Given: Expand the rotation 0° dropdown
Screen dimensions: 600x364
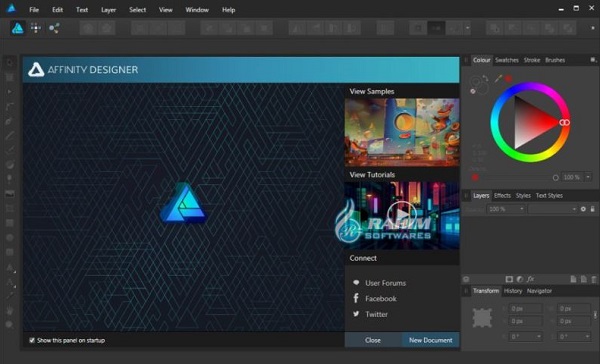Looking at the screenshot, I should (x=539, y=337).
